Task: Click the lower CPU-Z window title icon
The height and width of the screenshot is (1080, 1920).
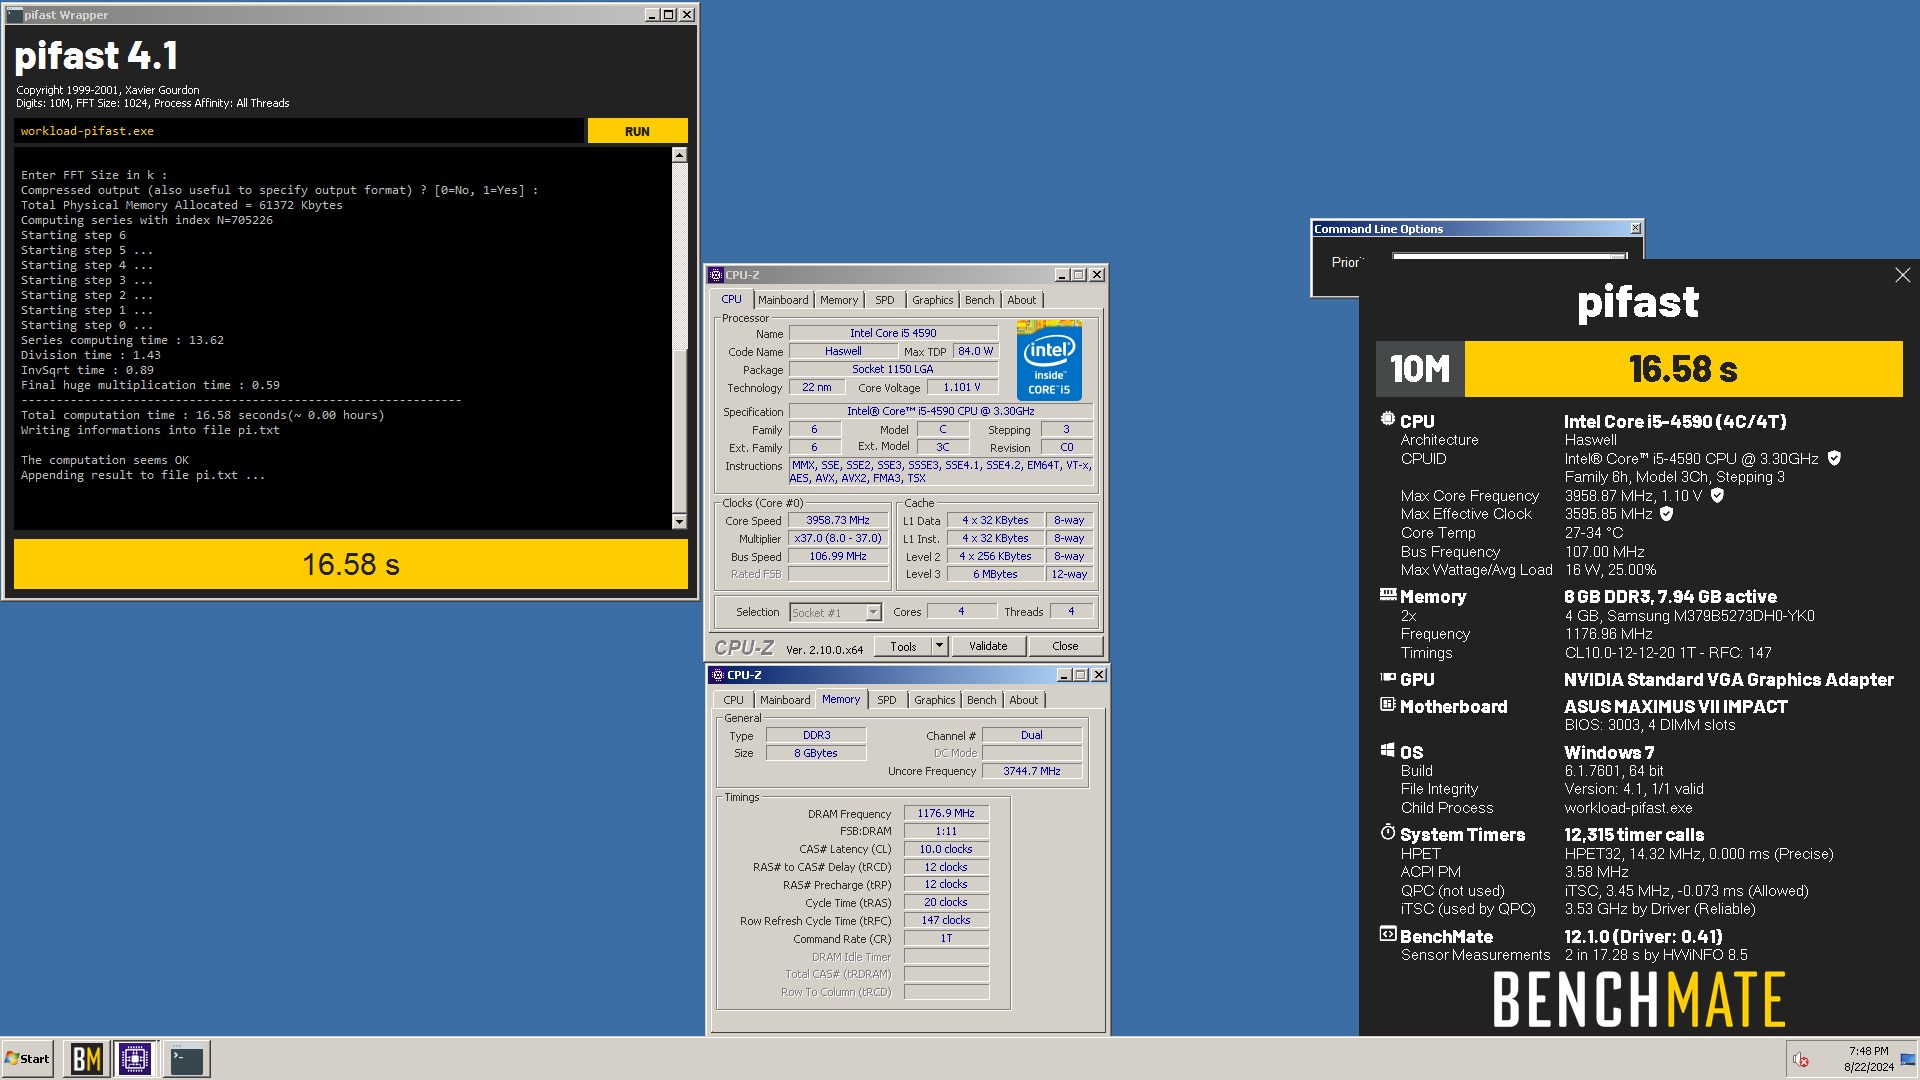Action: tap(717, 675)
